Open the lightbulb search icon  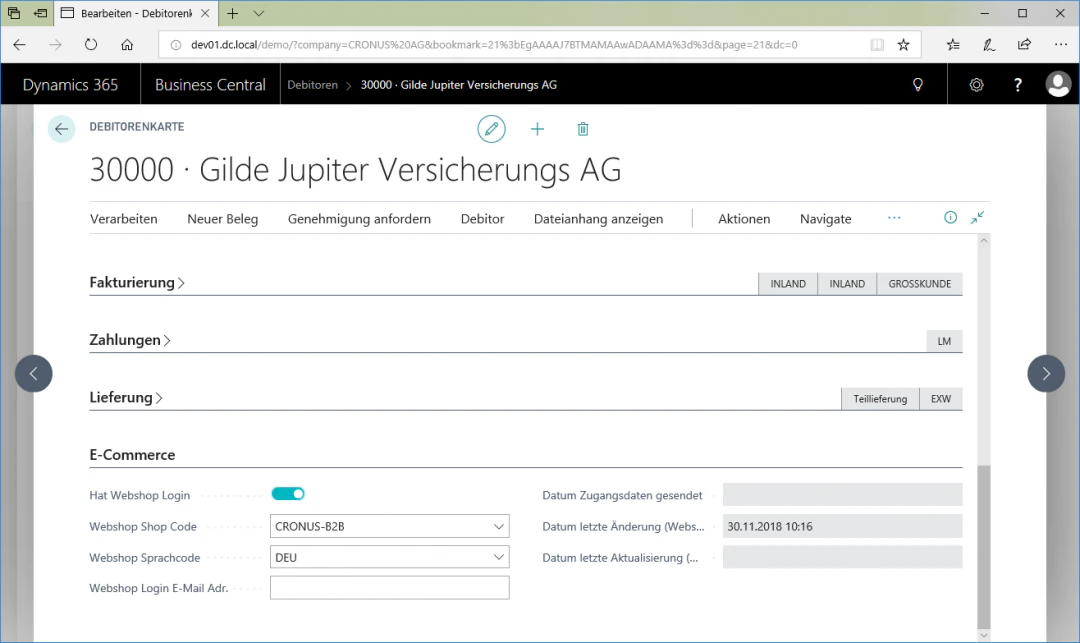(917, 85)
